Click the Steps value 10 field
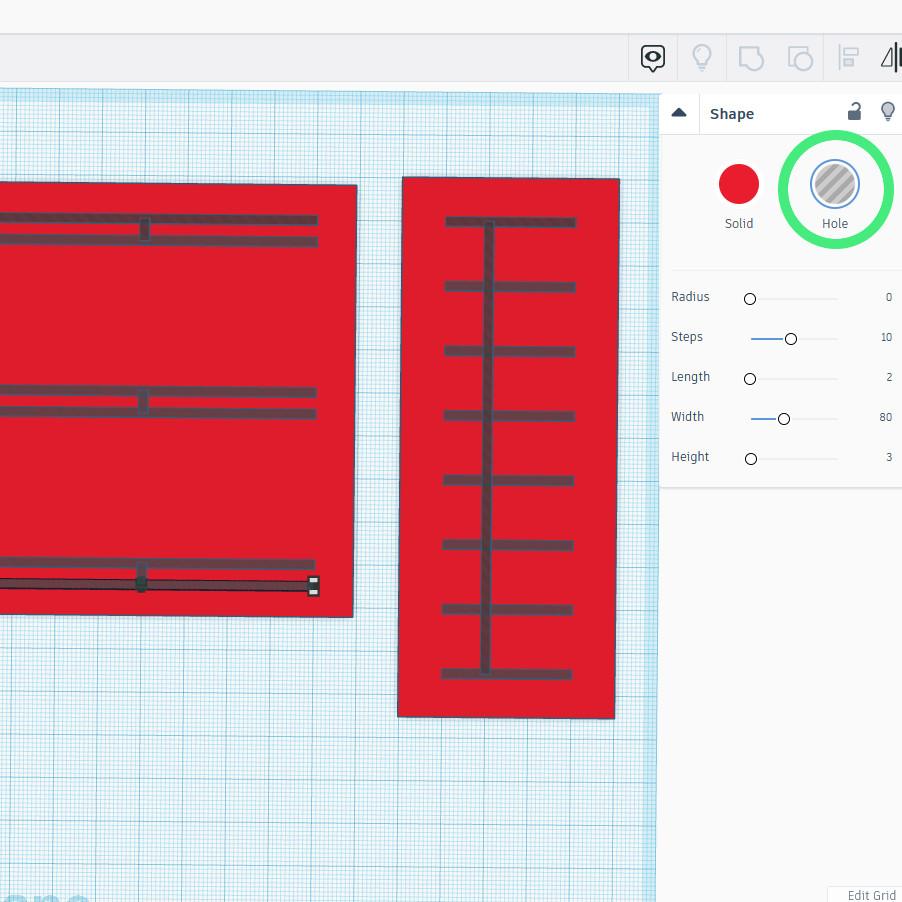The height and width of the screenshot is (902, 902). [x=886, y=337]
